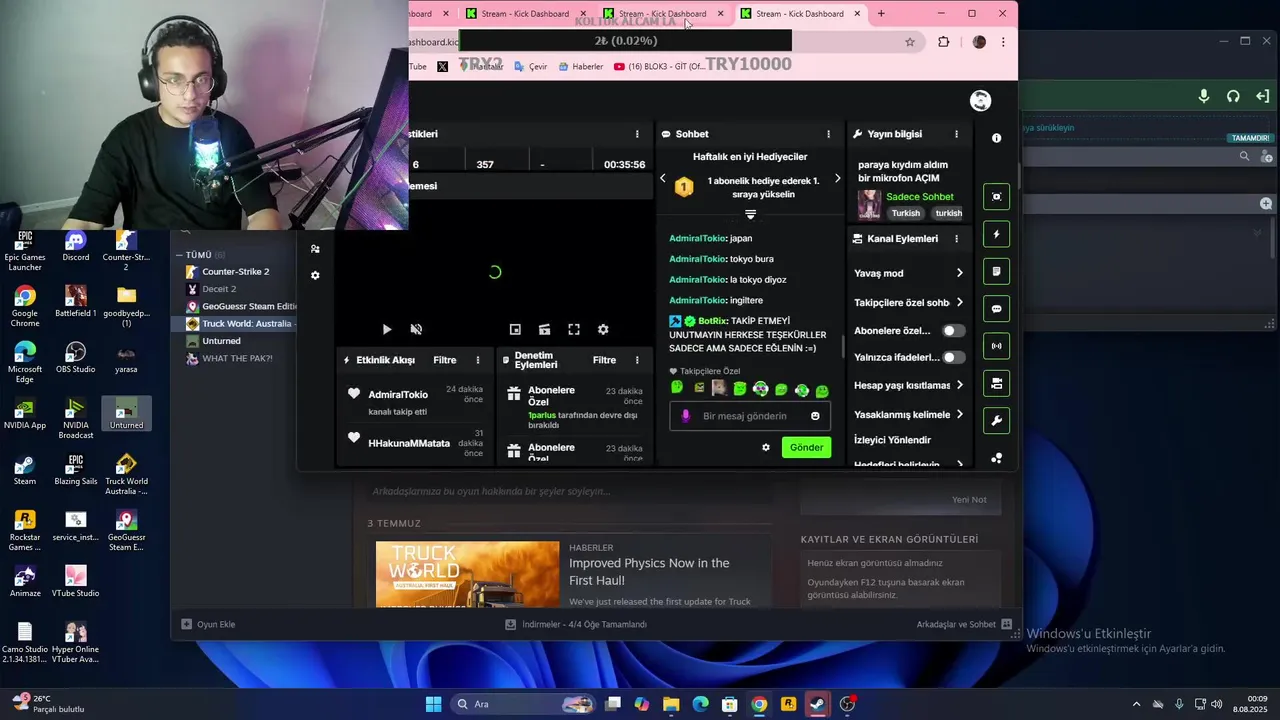The image size is (1280, 720).
Task: Click the Discord desktop shortcut
Action: 76,247
